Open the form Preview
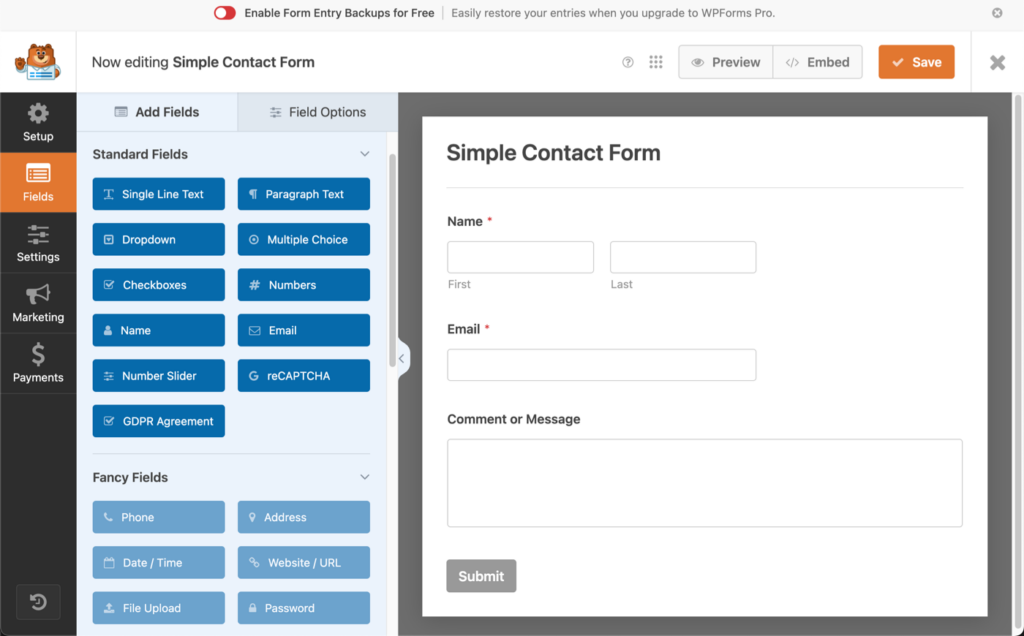 tap(725, 61)
